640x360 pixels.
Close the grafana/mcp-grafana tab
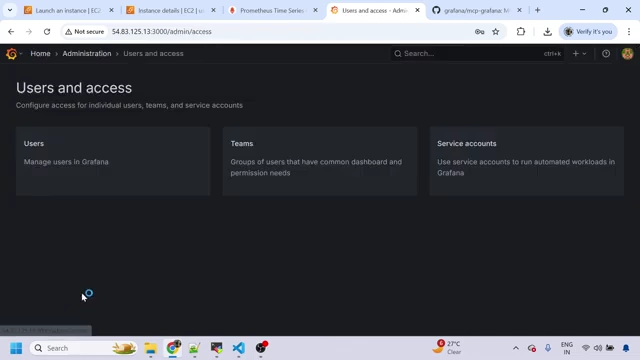point(519,10)
